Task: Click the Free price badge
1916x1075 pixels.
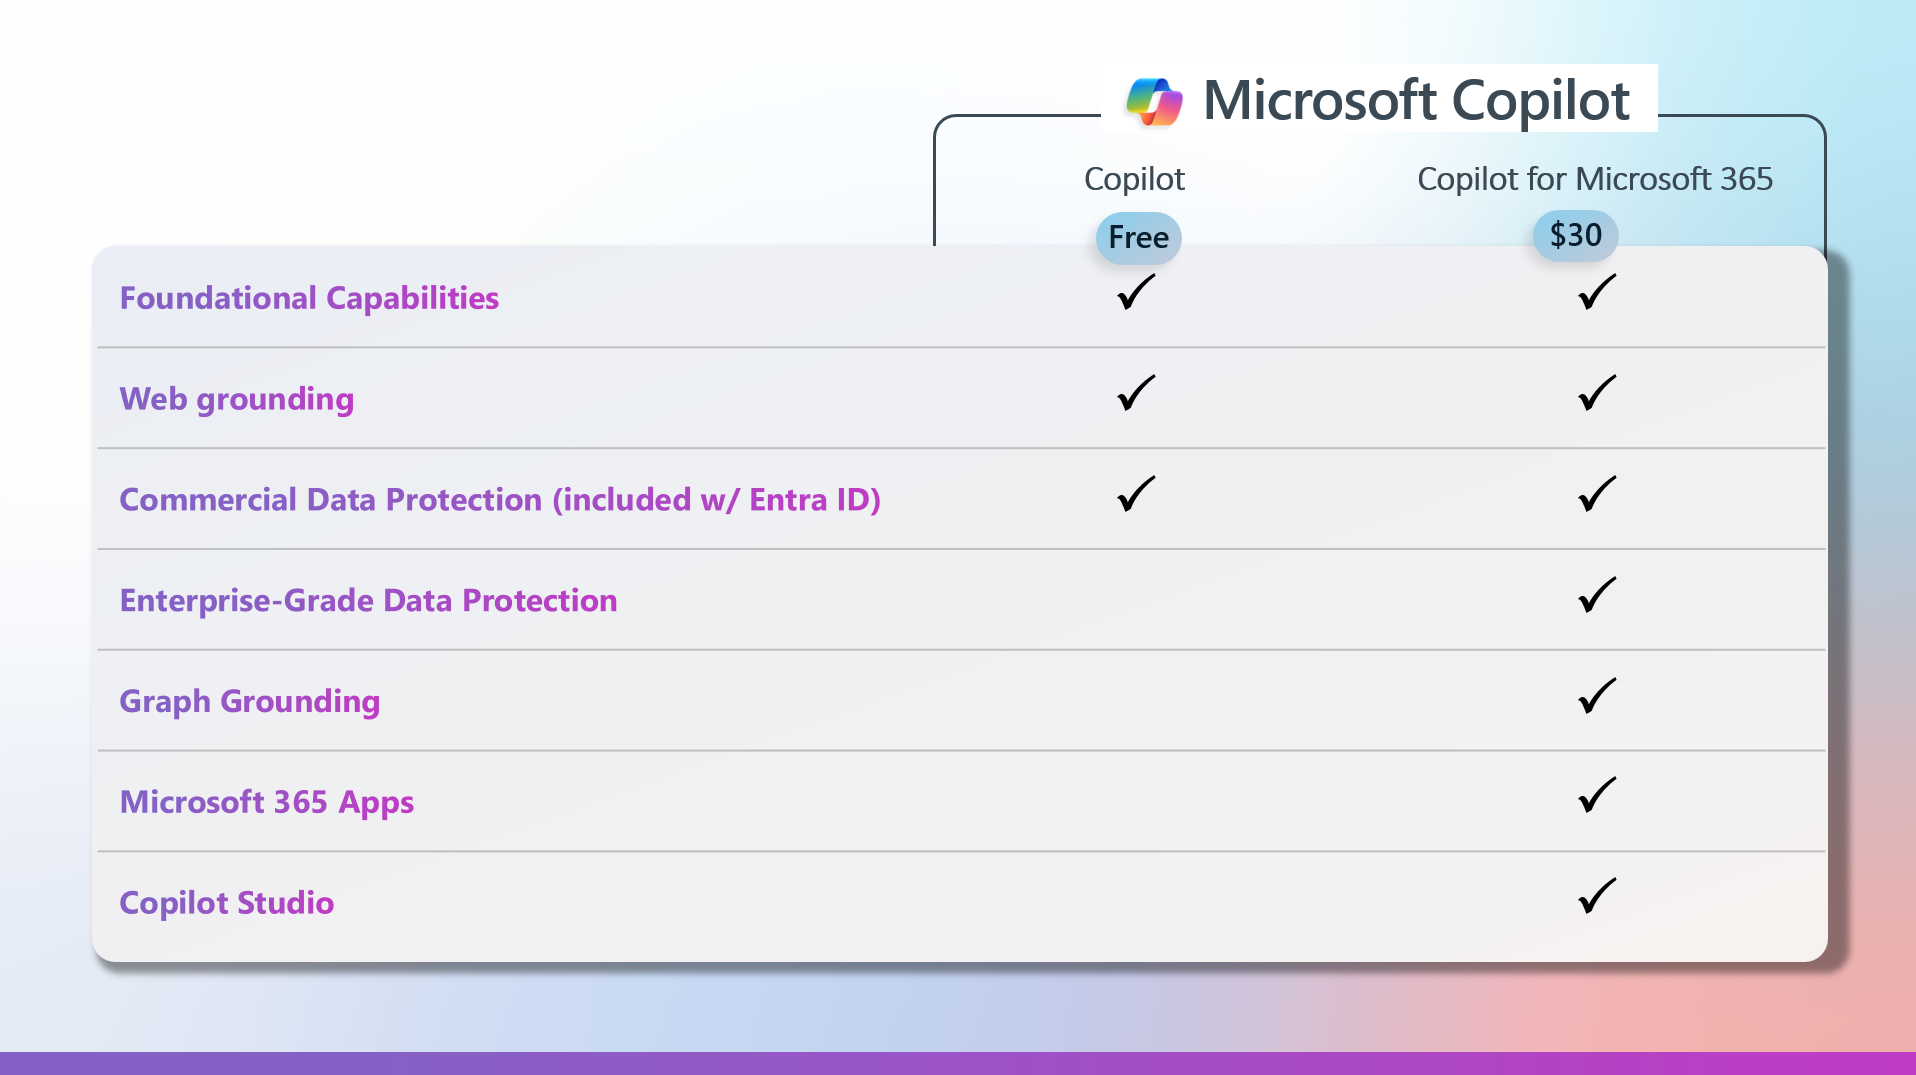Action: tap(1138, 238)
